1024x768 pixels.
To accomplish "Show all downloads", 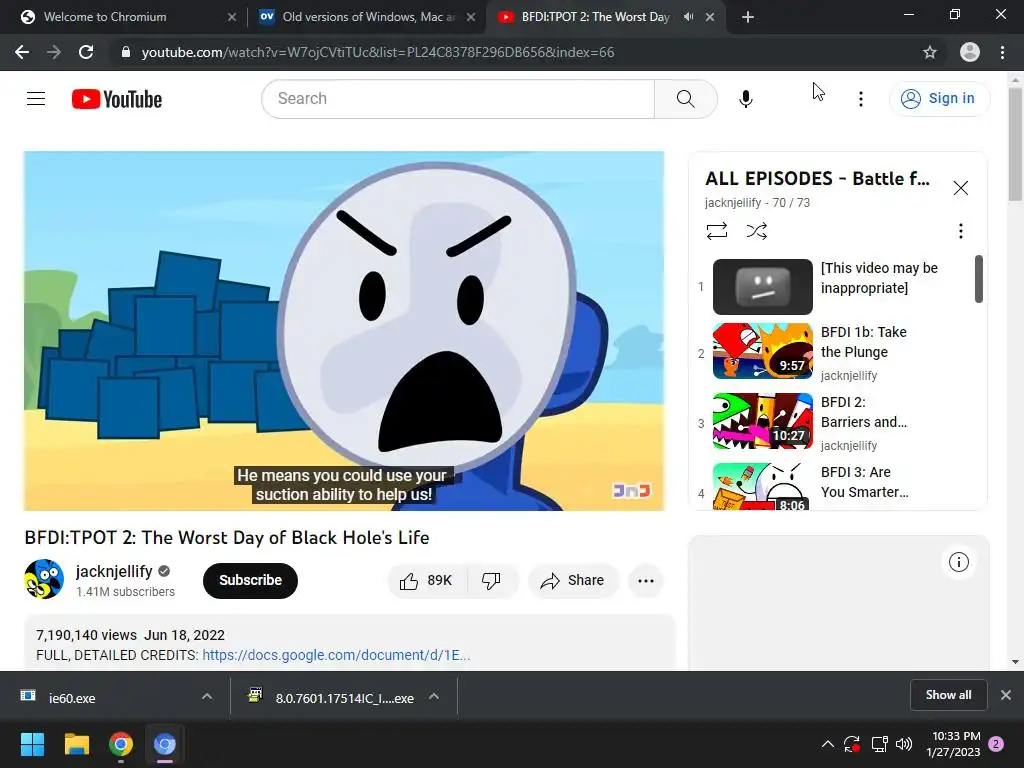I will tap(948, 695).
